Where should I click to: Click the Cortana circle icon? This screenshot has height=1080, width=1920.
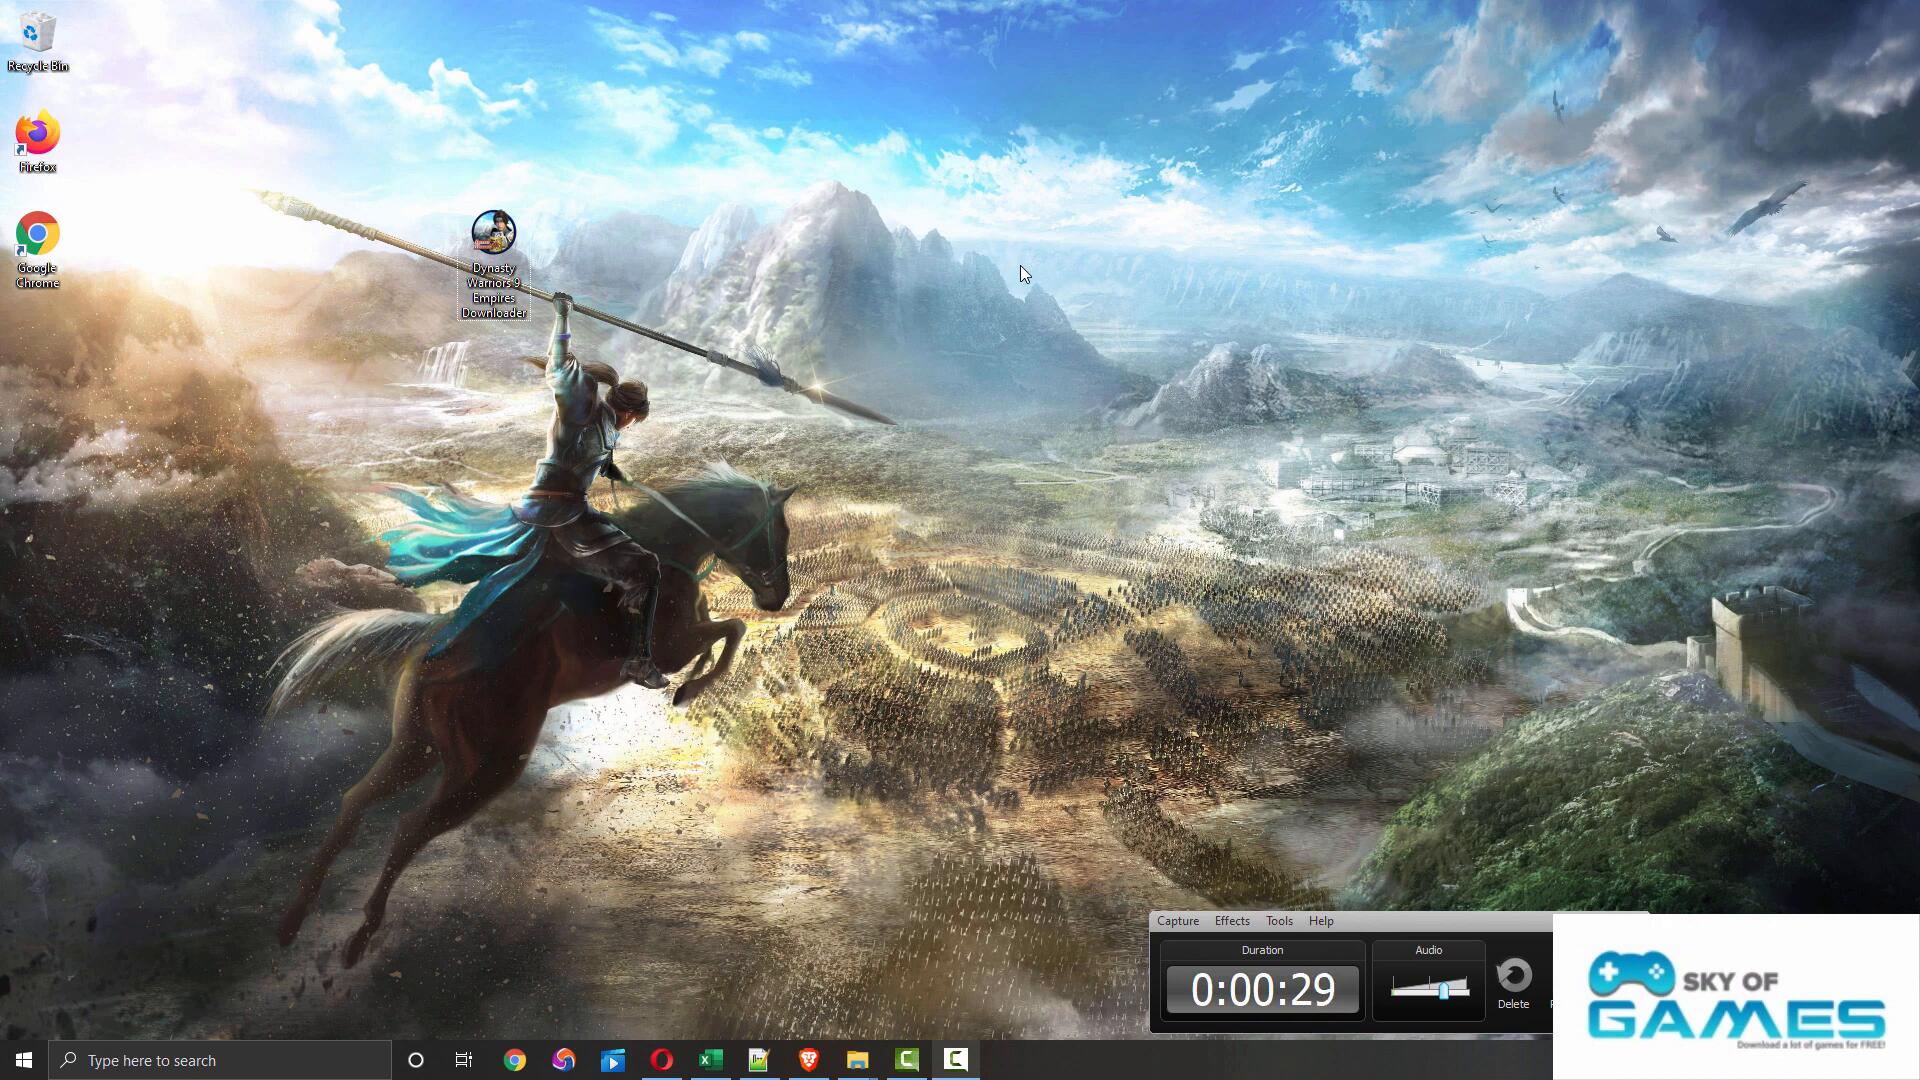[416, 1060]
